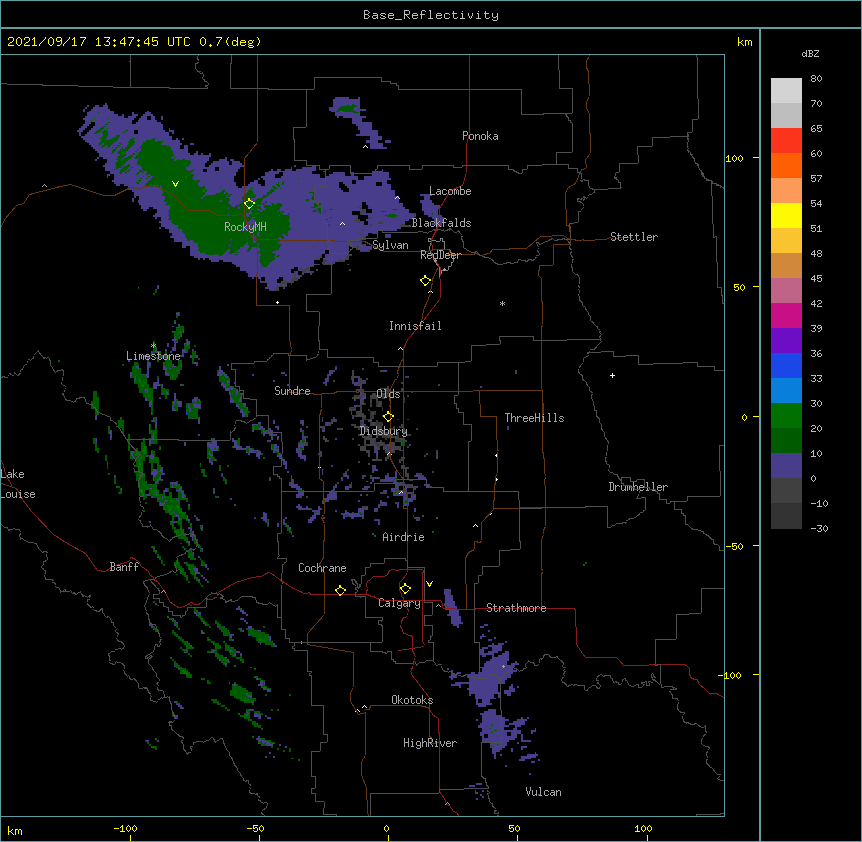The height and width of the screenshot is (842, 862).
Task: Click the yellow v marker northwest of RockyMH
Action: [x=175, y=184]
